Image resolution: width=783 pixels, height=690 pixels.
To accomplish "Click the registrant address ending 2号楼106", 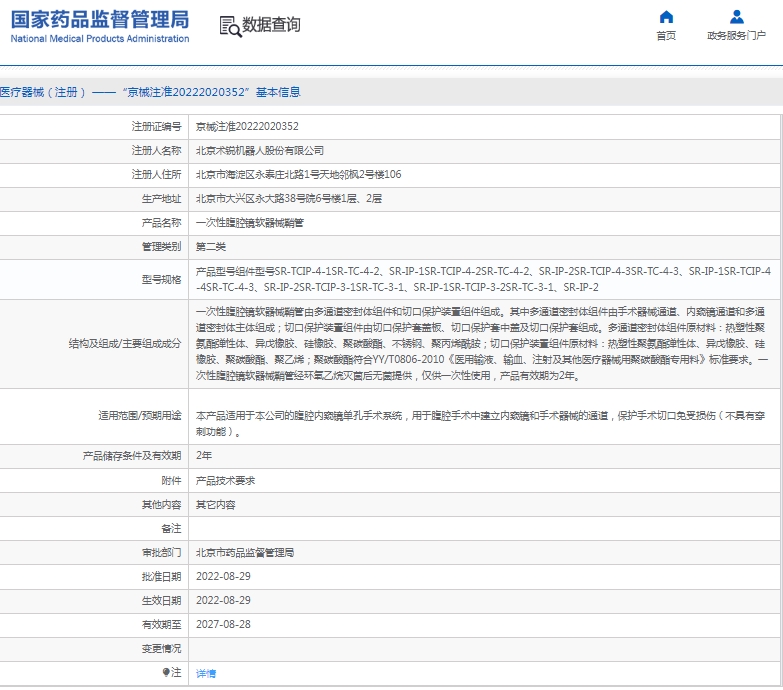I will click(299, 174).
